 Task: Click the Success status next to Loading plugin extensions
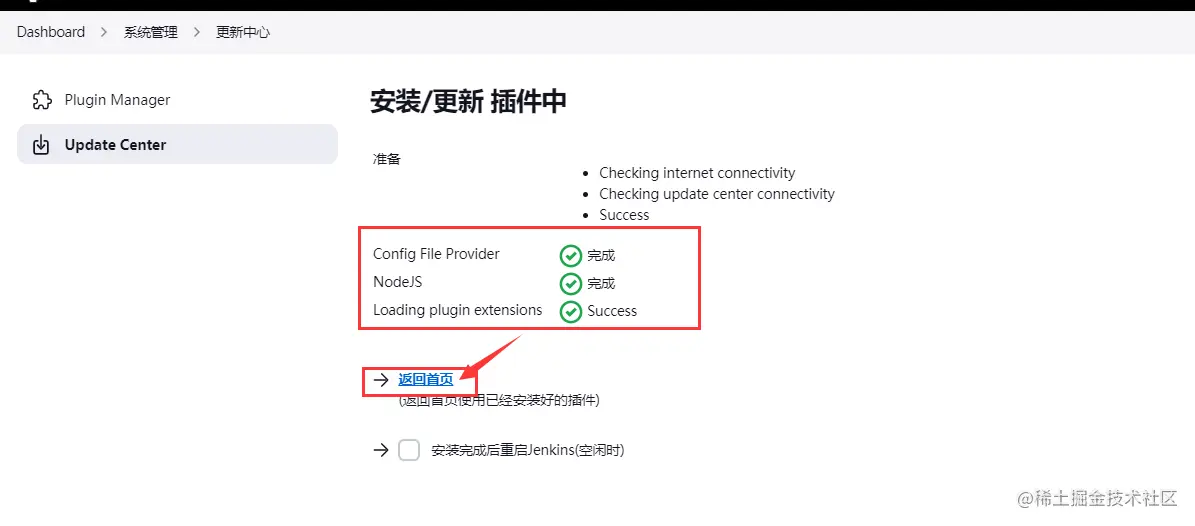pyautogui.click(x=612, y=311)
